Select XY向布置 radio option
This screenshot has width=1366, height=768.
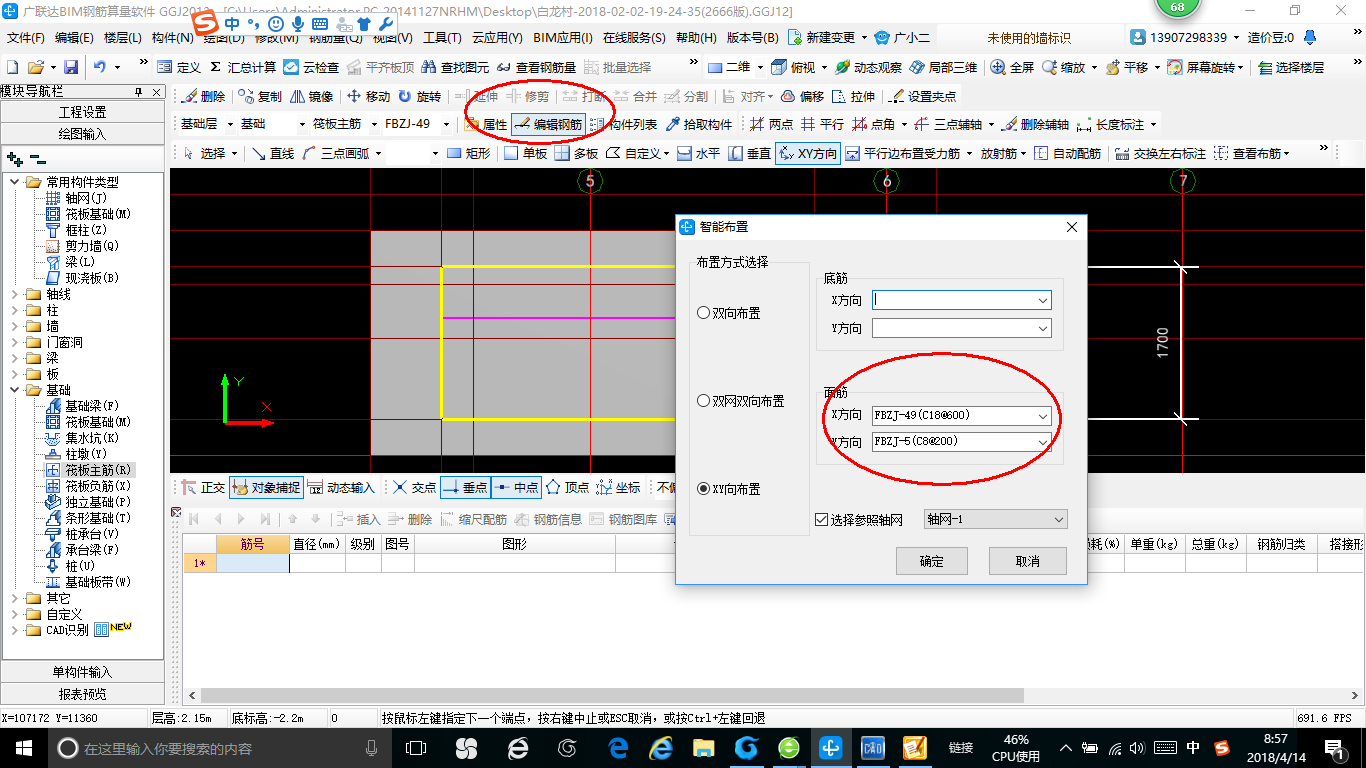coord(729,489)
